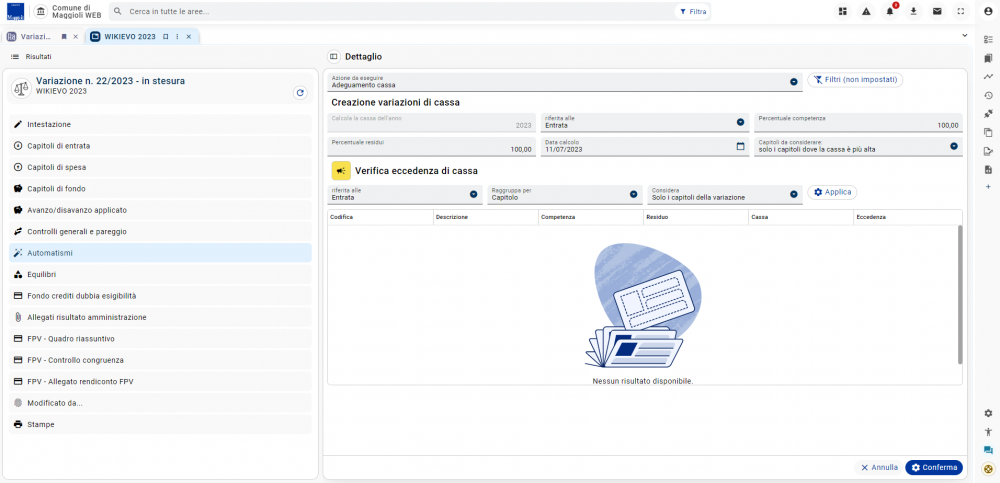Click the Applica button
The image size is (1000, 483).
(x=832, y=192)
